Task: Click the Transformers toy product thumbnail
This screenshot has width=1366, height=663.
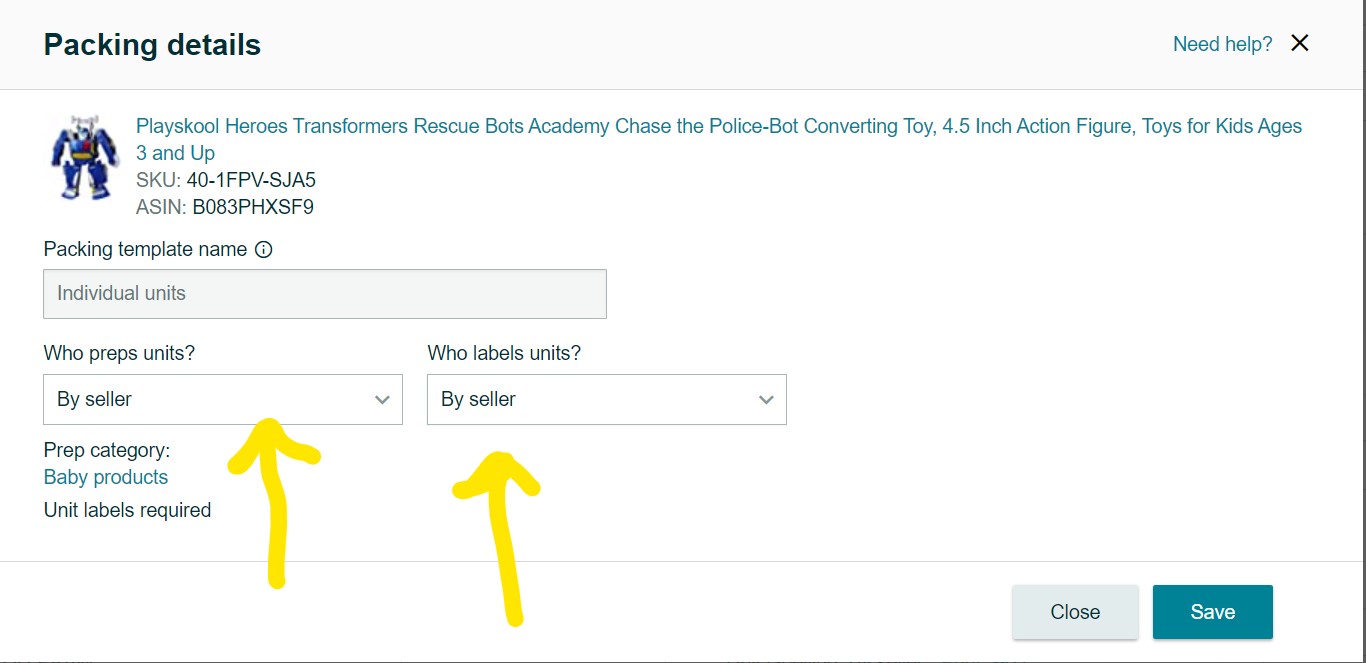Action: click(x=85, y=158)
